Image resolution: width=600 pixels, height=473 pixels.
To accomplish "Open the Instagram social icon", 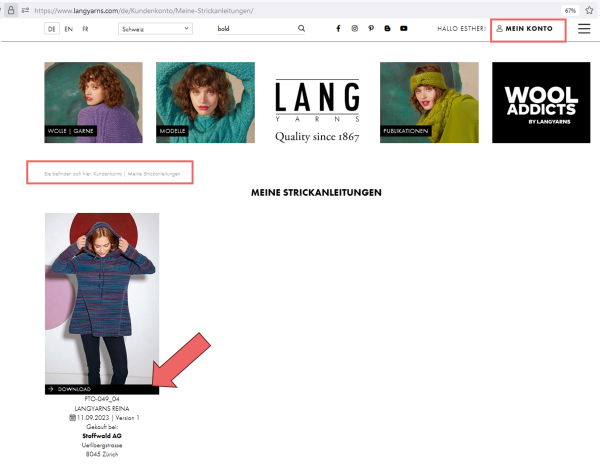I will coord(354,29).
